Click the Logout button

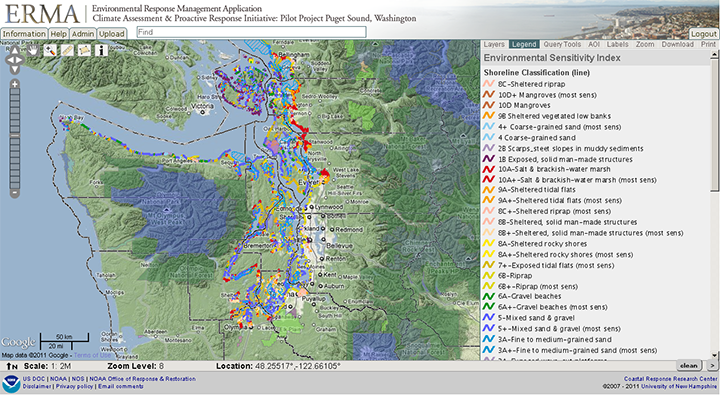click(x=703, y=34)
